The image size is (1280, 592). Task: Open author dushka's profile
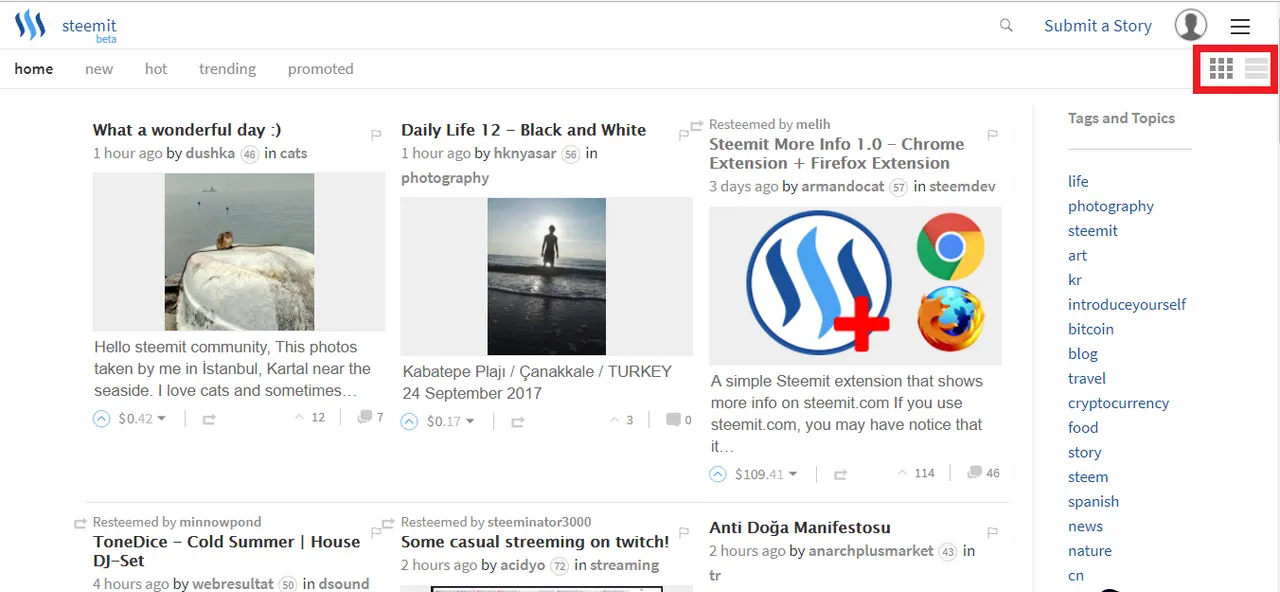click(210, 153)
